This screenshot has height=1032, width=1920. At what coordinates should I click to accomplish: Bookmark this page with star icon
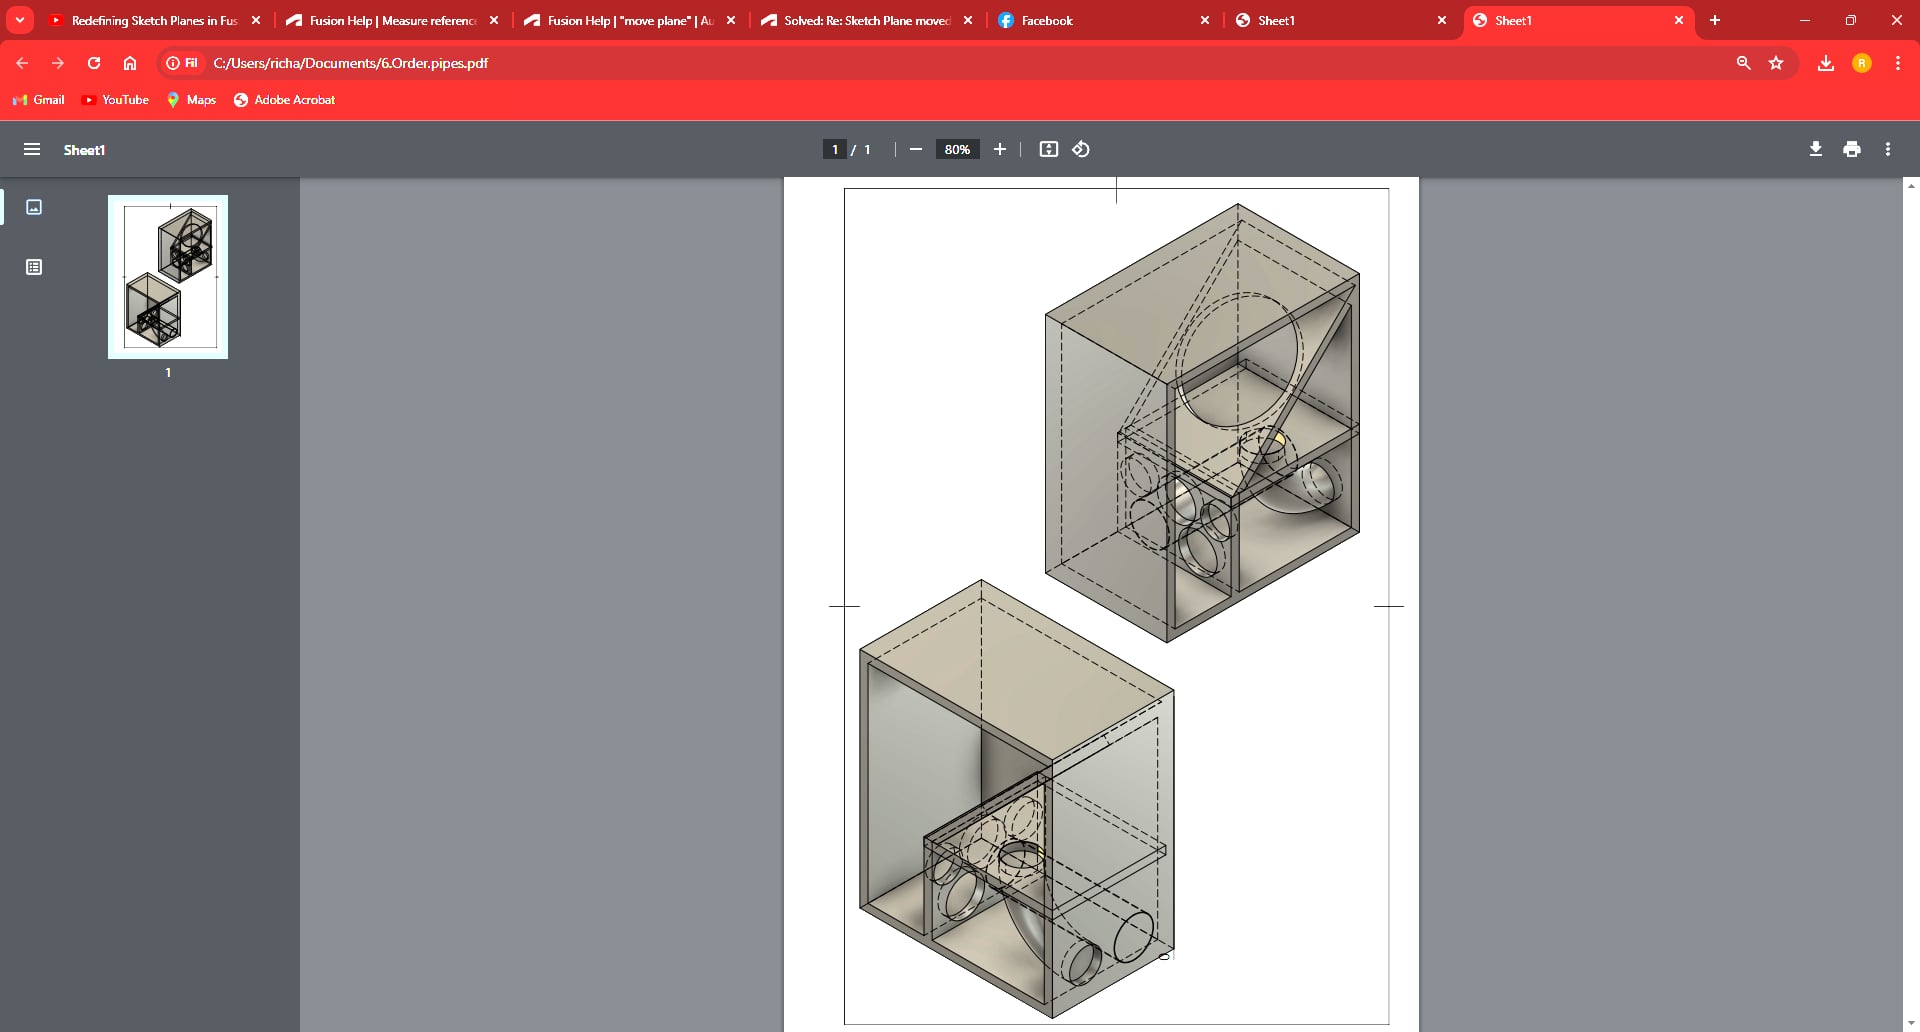[x=1776, y=63]
